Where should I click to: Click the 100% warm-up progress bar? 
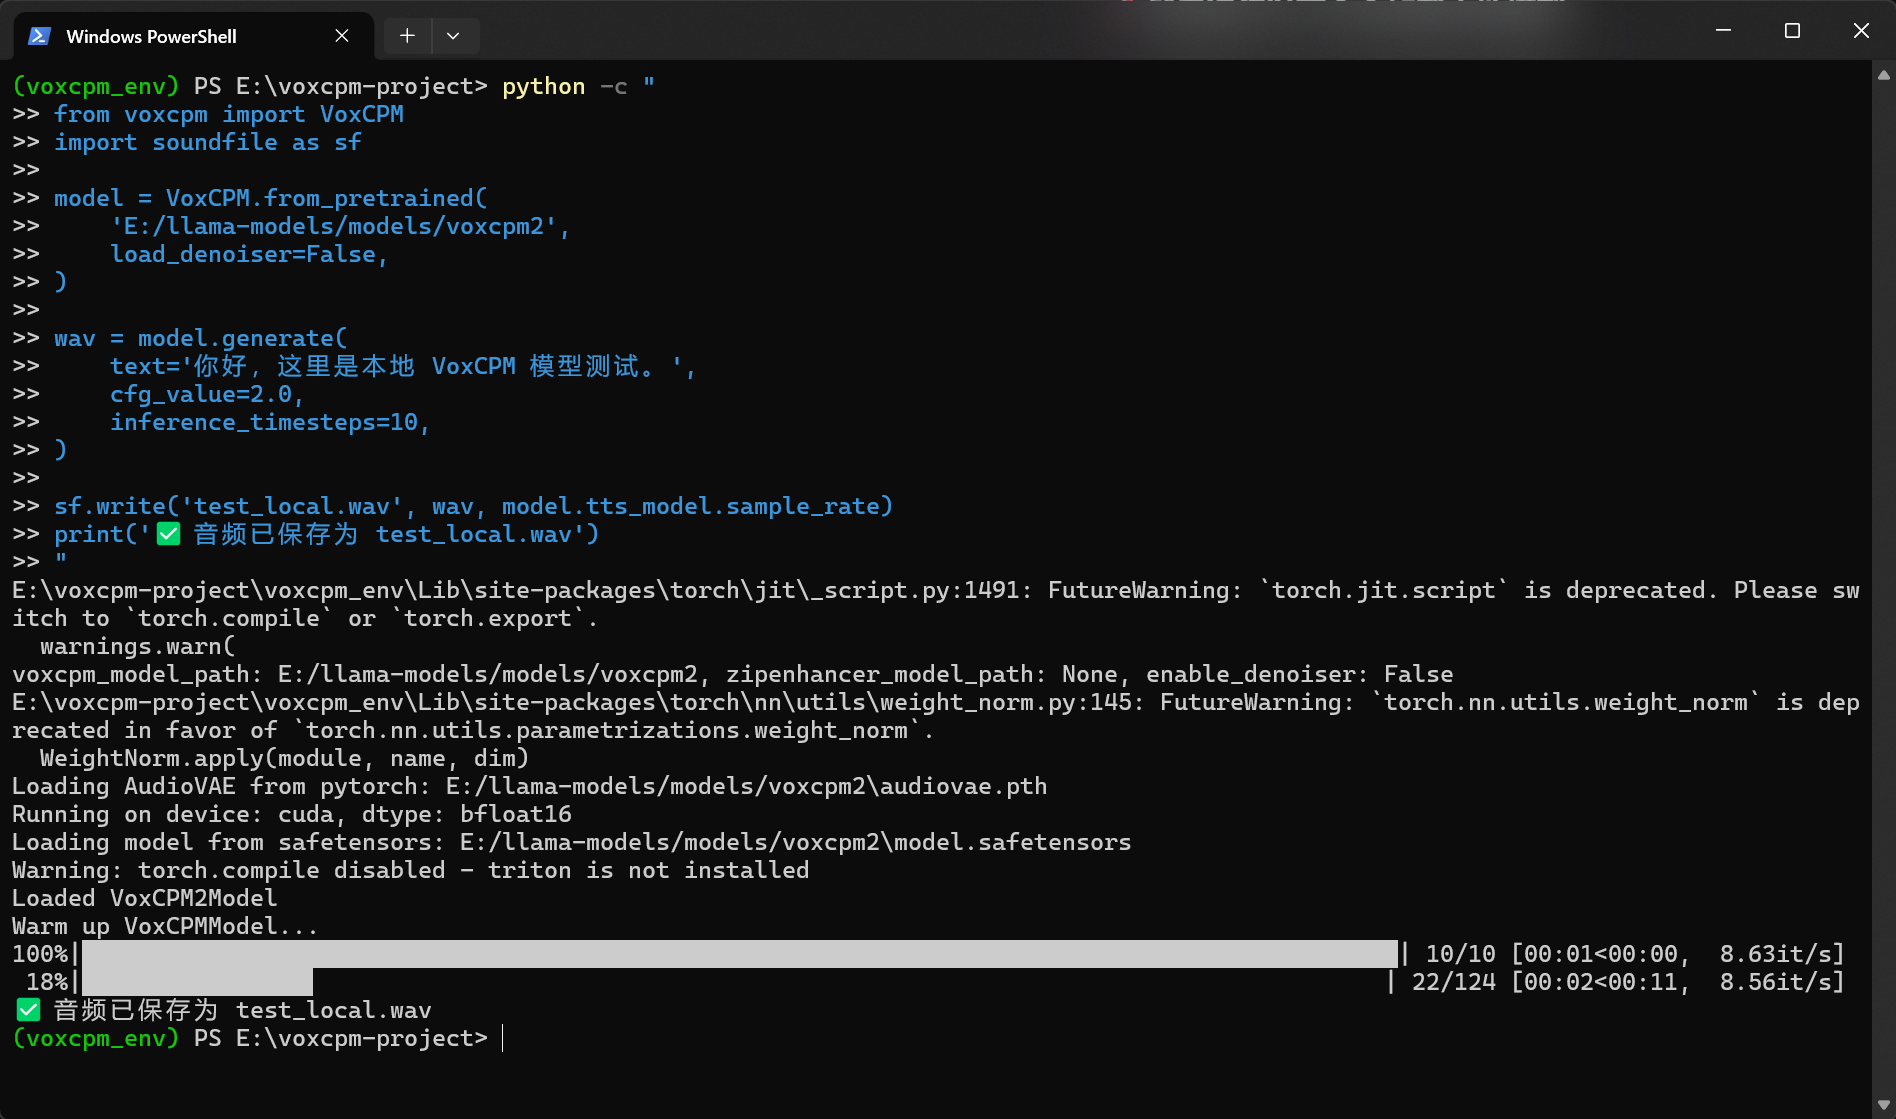pyautogui.click(x=739, y=954)
